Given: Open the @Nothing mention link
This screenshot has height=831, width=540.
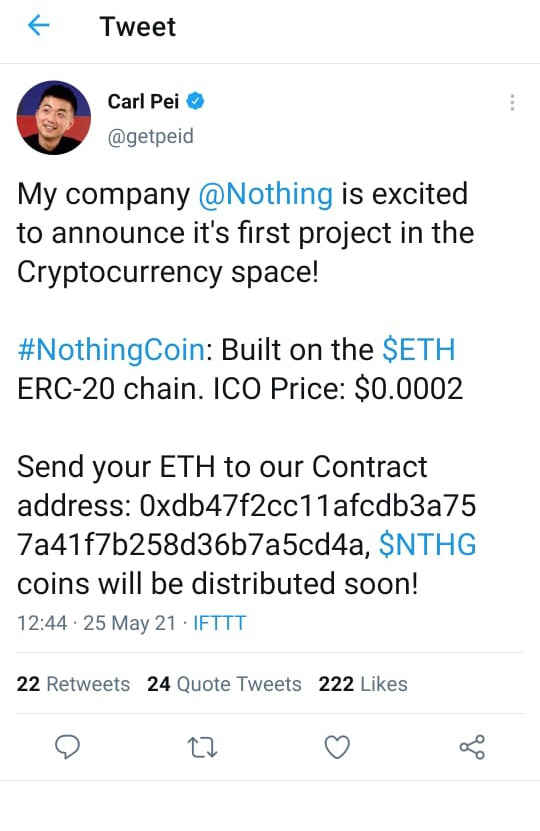Looking at the screenshot, I should (265, 194).
